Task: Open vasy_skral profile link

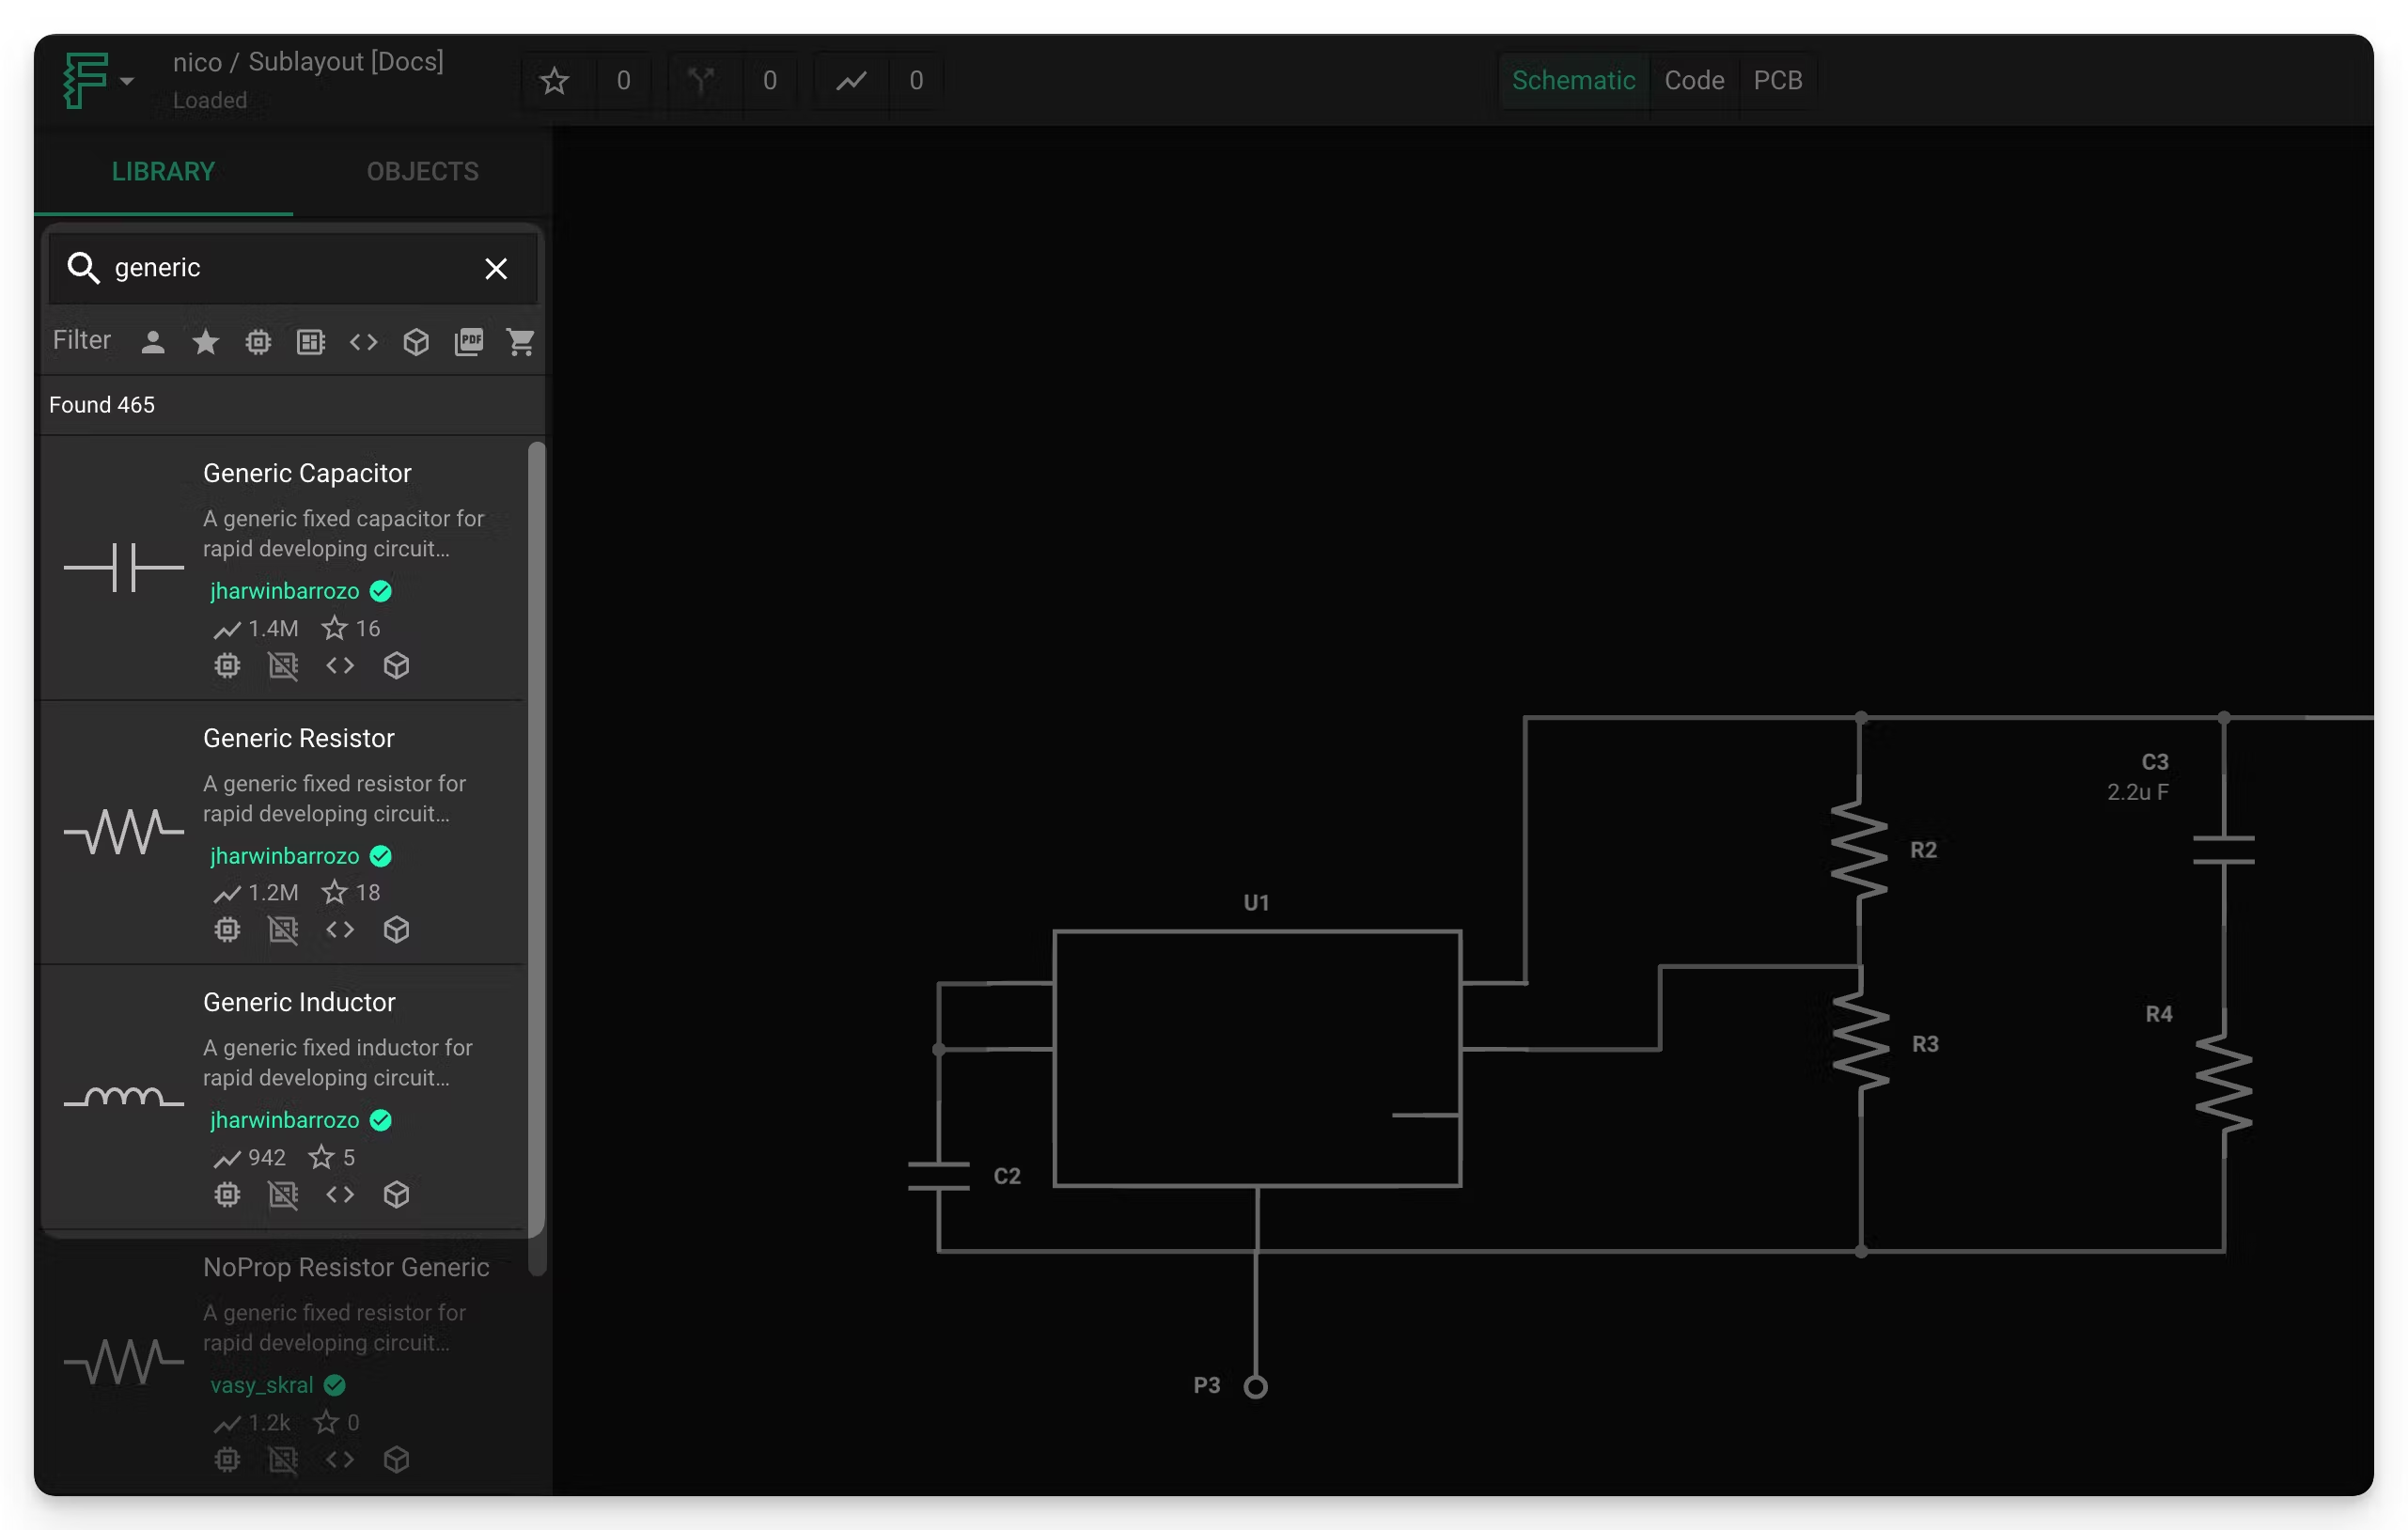Action: tap(261, 1385)
